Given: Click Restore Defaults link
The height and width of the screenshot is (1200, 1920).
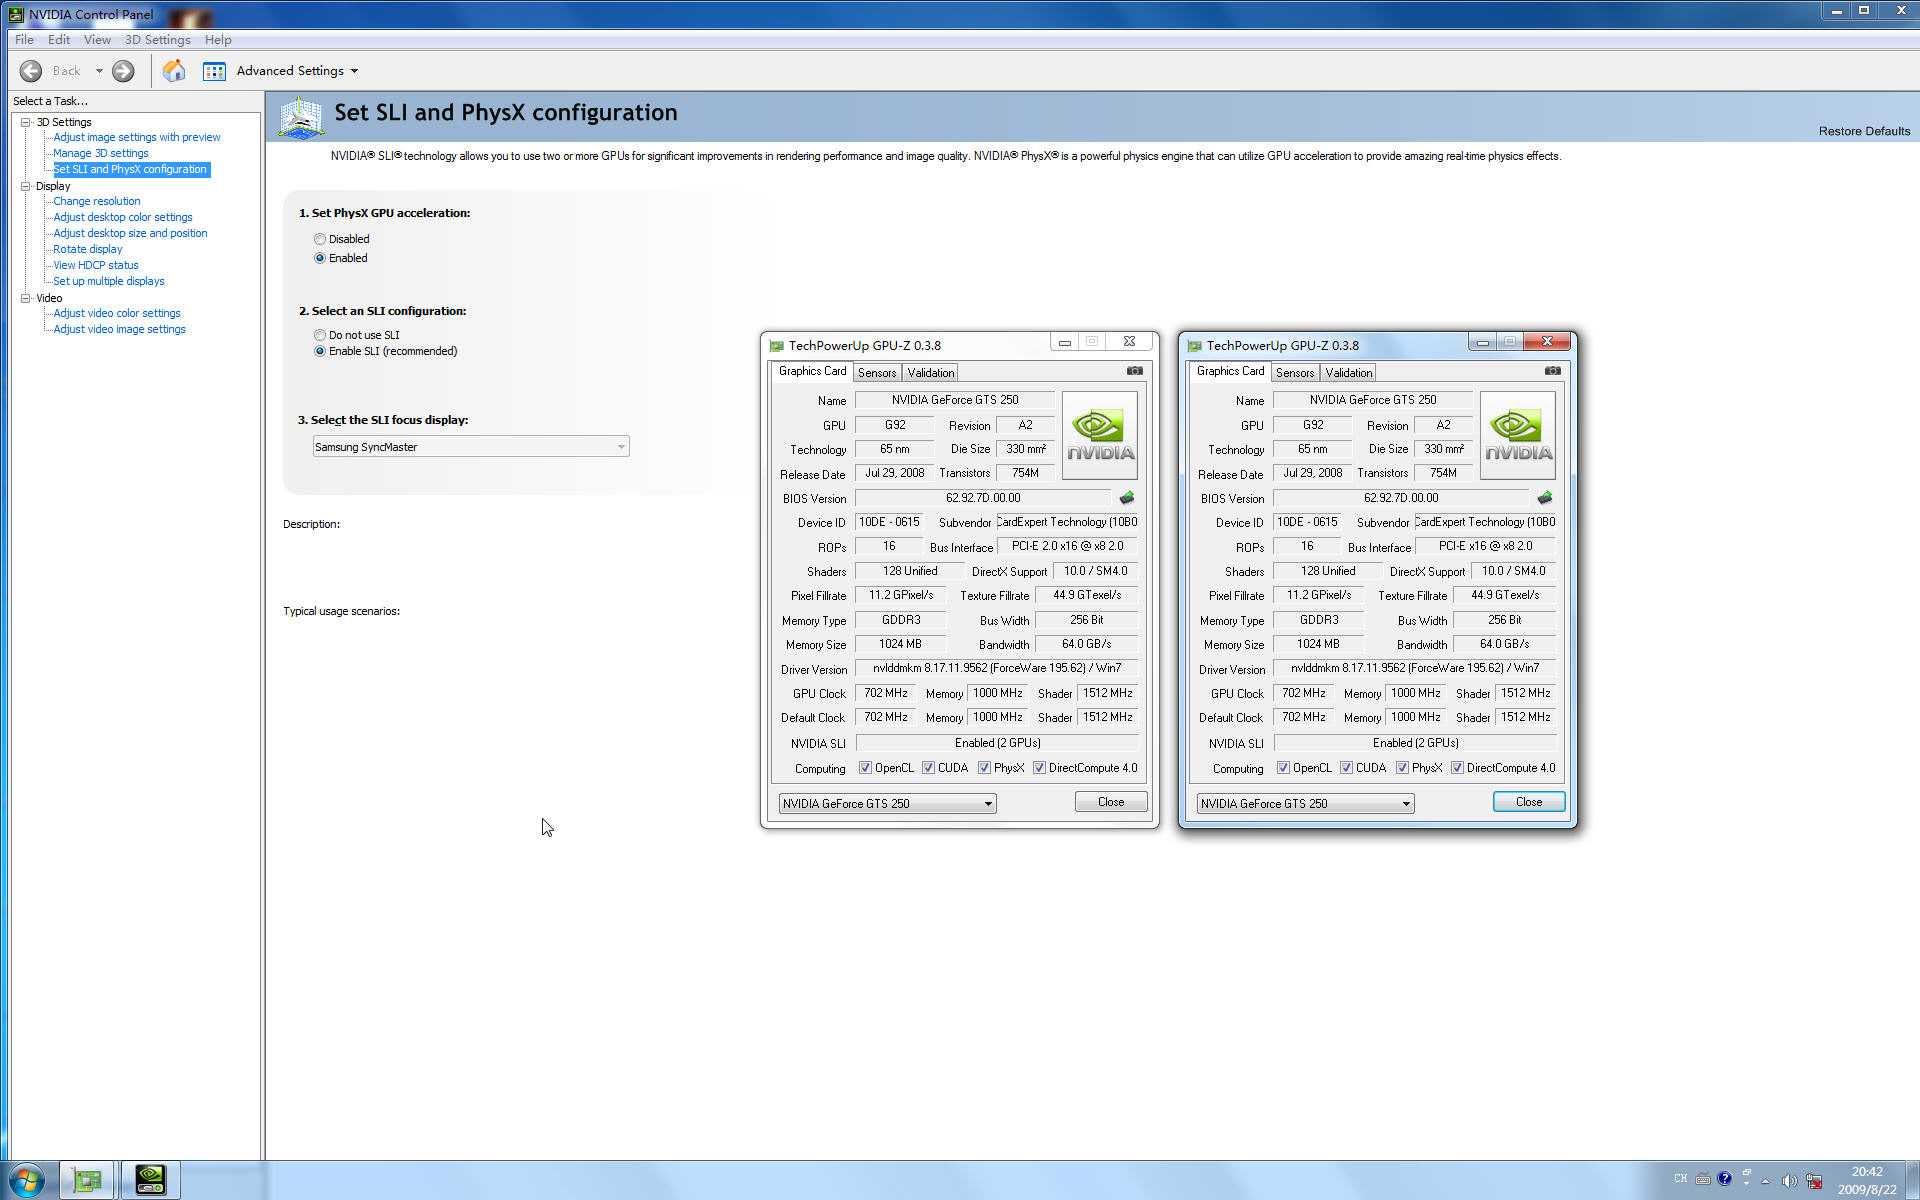Looking at the screenshot, I should [1863, 131].
